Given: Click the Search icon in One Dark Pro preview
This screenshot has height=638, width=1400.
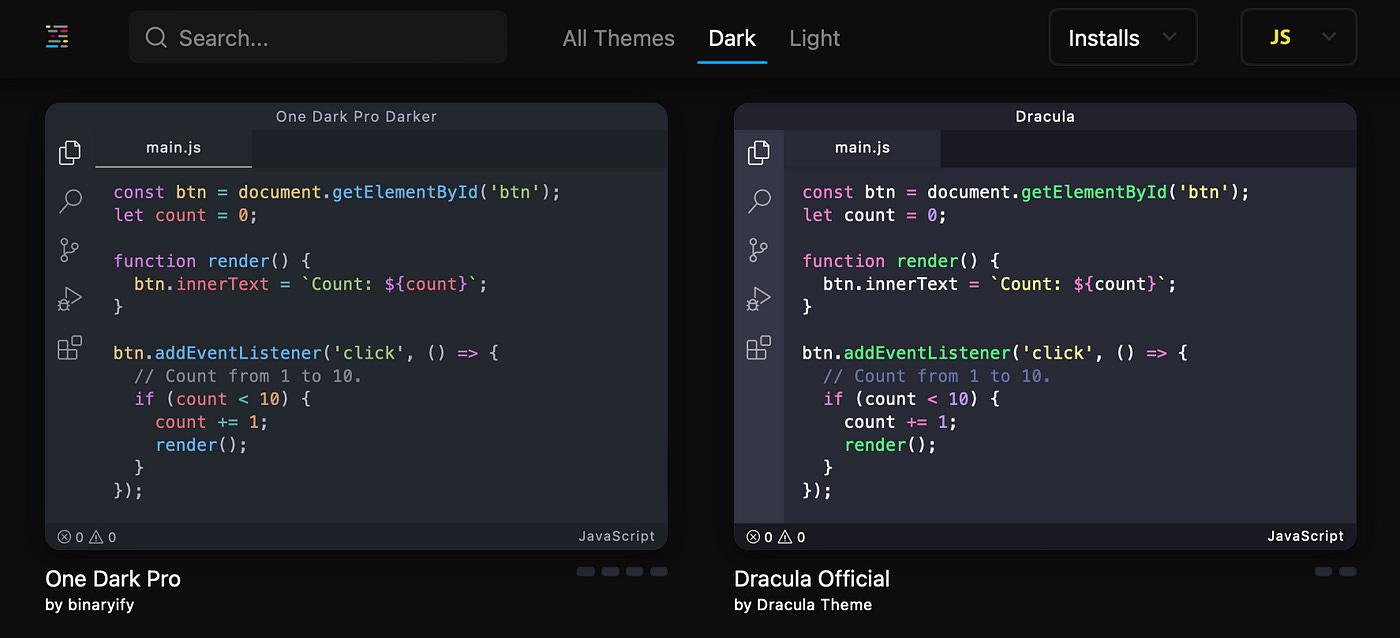Looking at the screenshot, I should [70, 201].
